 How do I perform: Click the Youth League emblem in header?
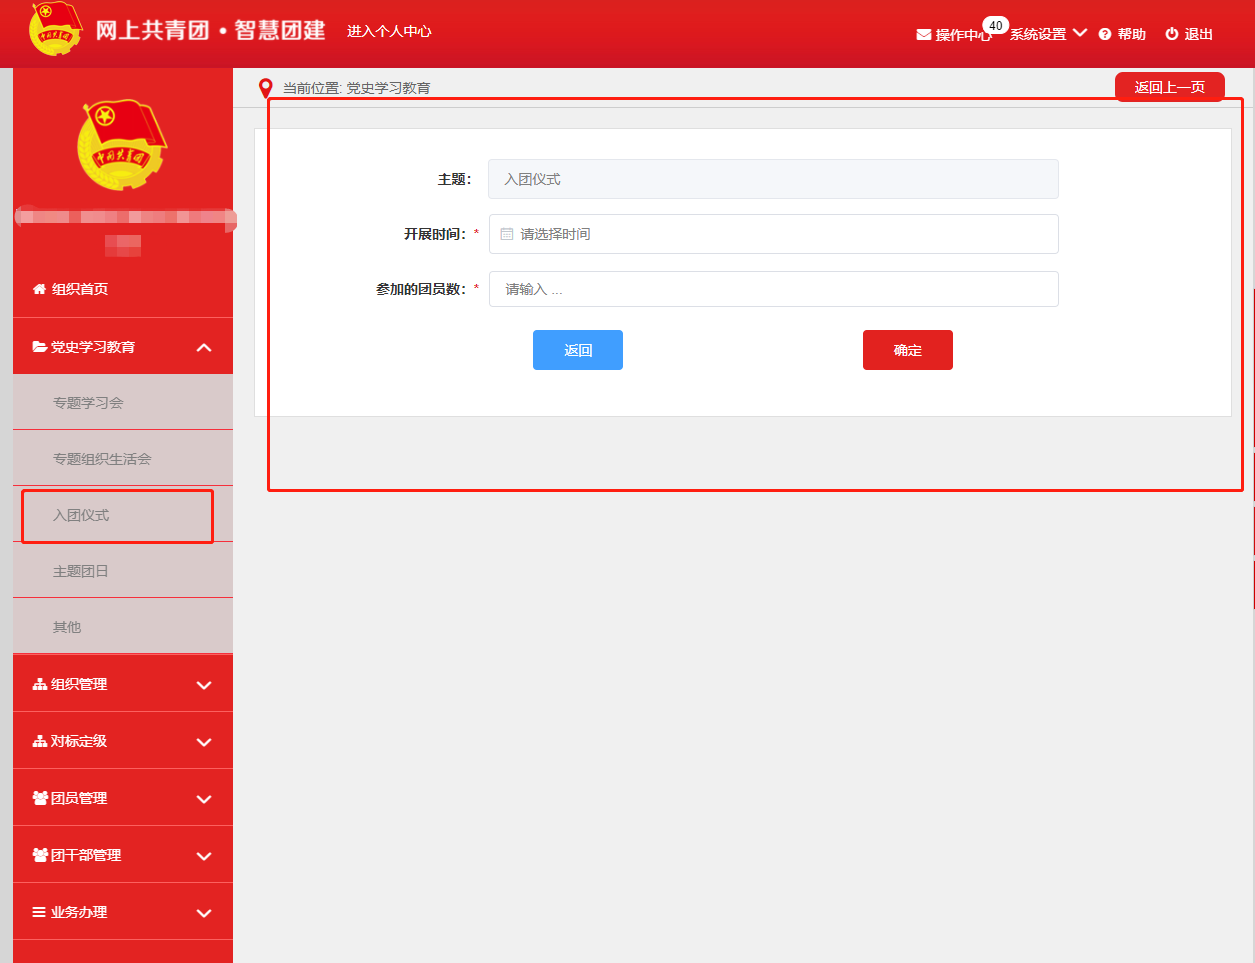56,29
